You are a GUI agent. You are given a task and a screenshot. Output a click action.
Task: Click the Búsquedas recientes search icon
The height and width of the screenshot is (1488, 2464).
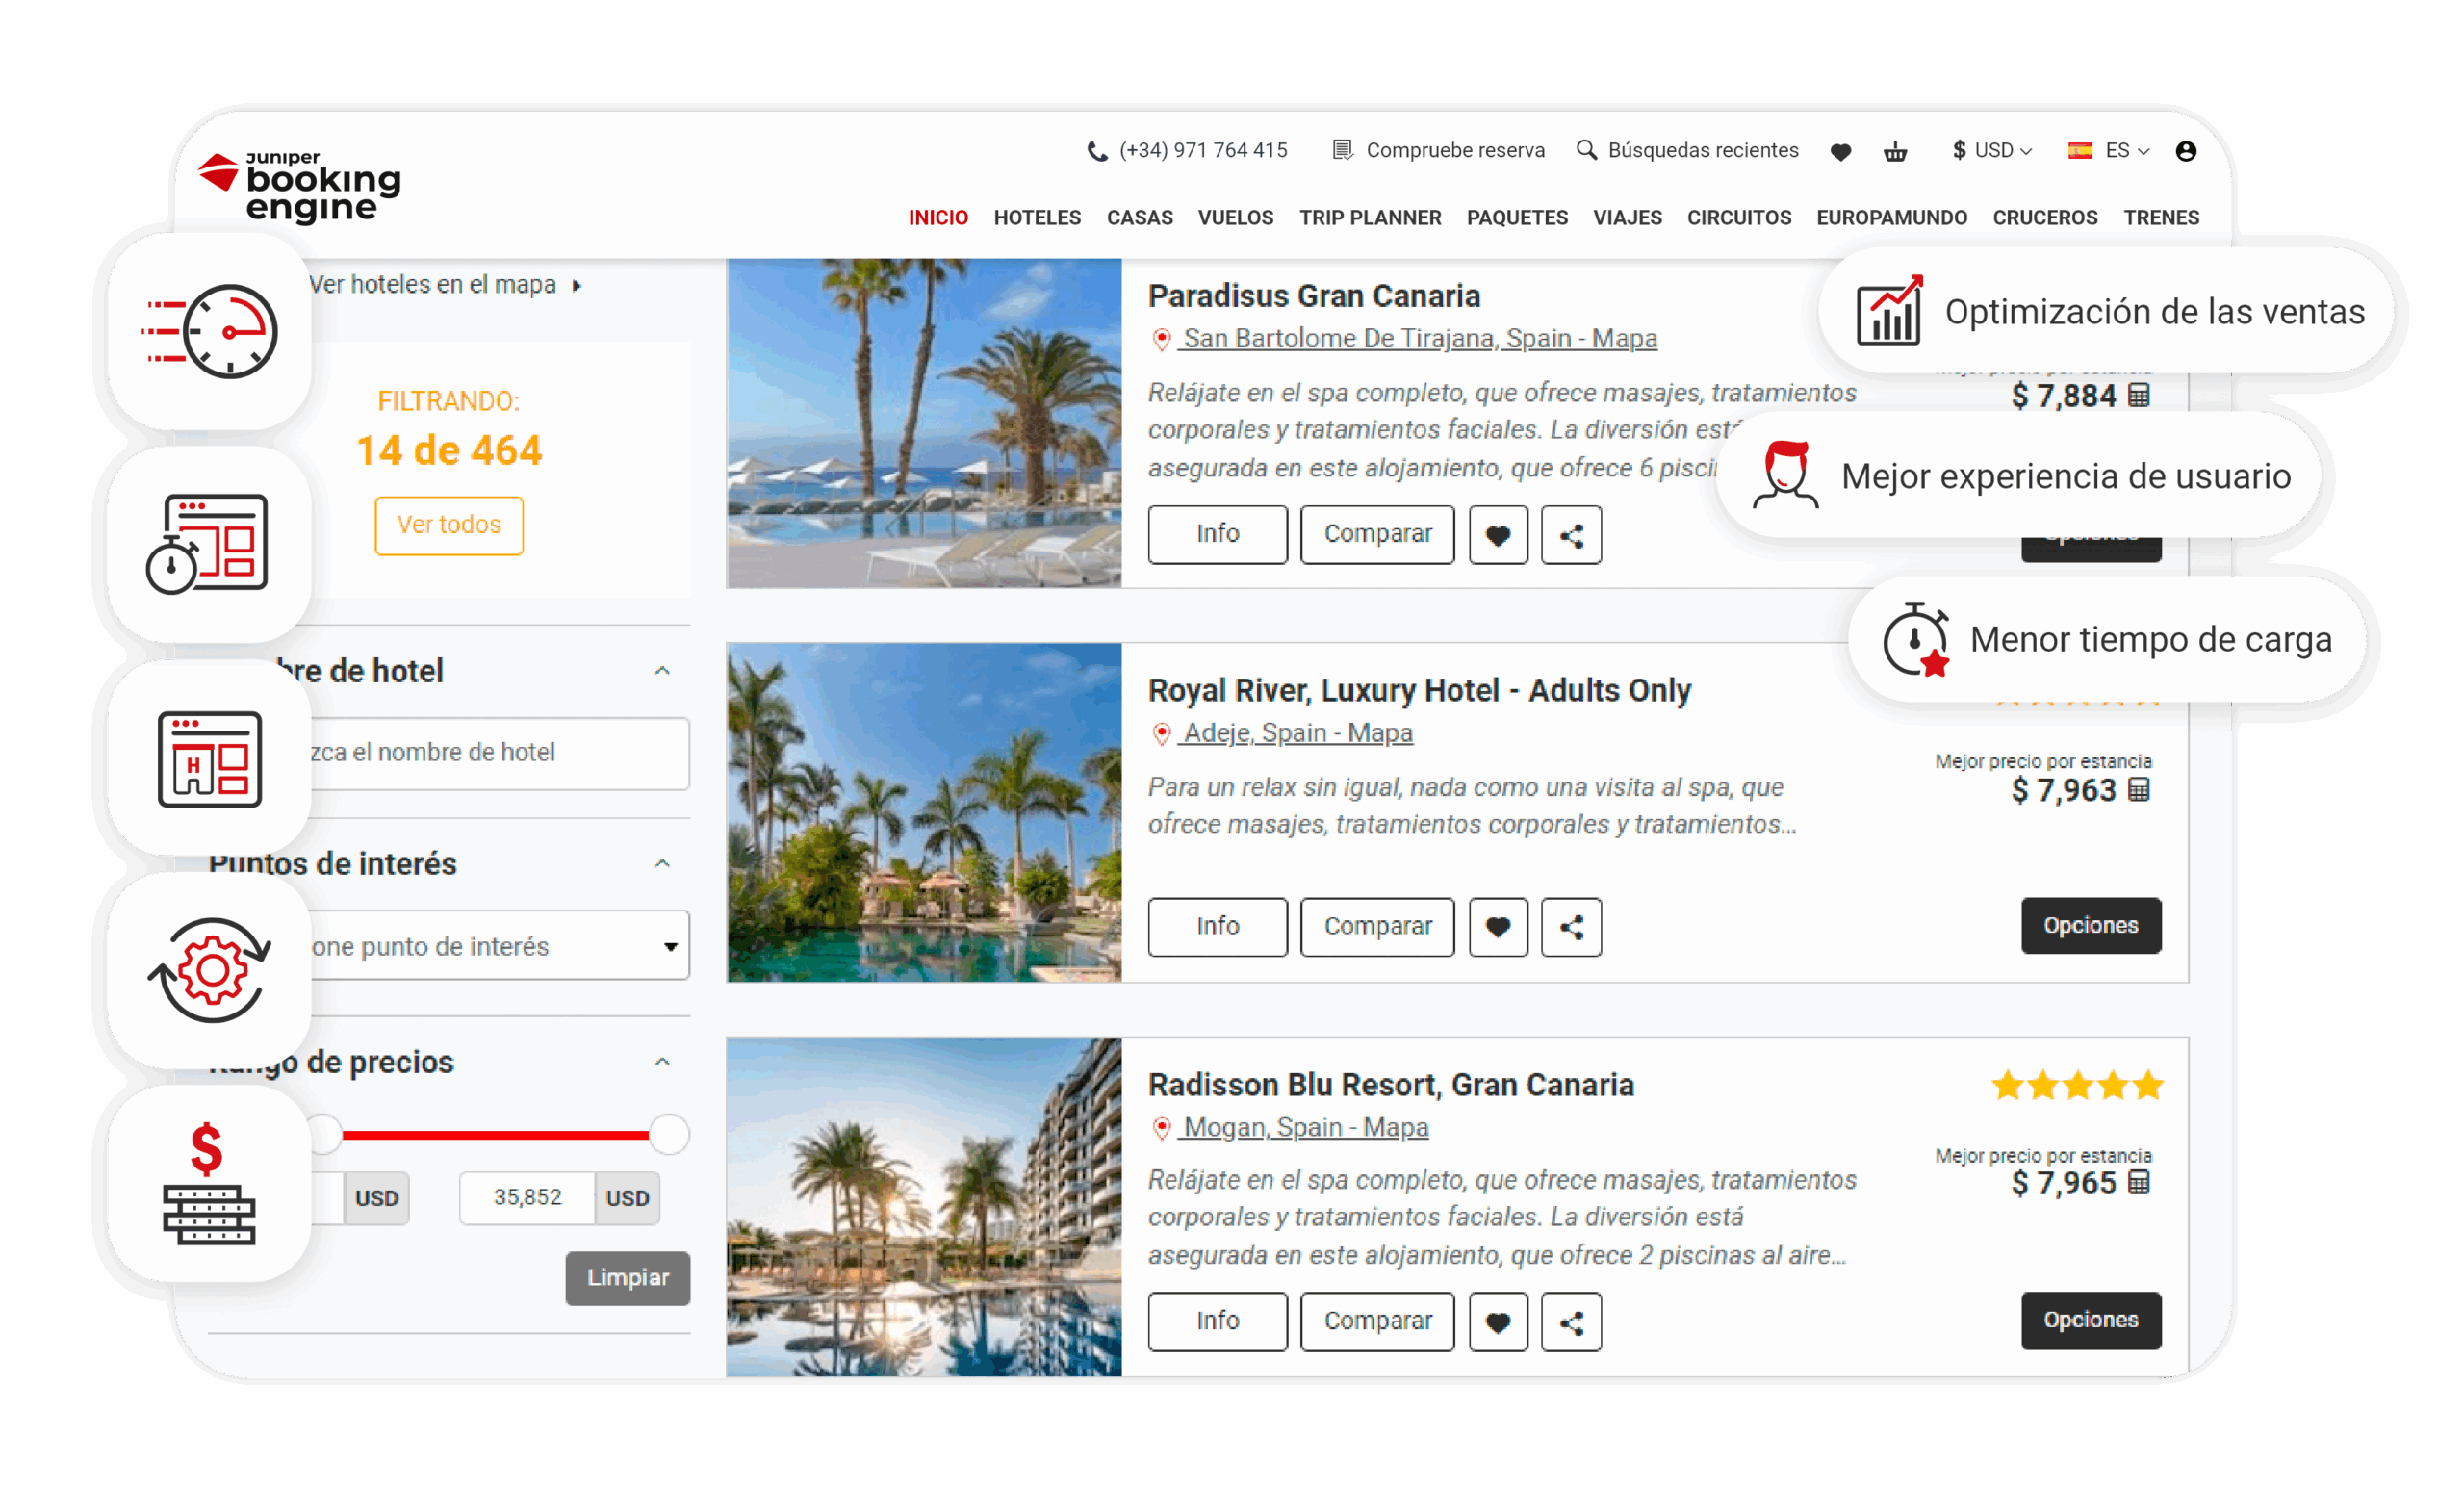[x=1586, y=151]
